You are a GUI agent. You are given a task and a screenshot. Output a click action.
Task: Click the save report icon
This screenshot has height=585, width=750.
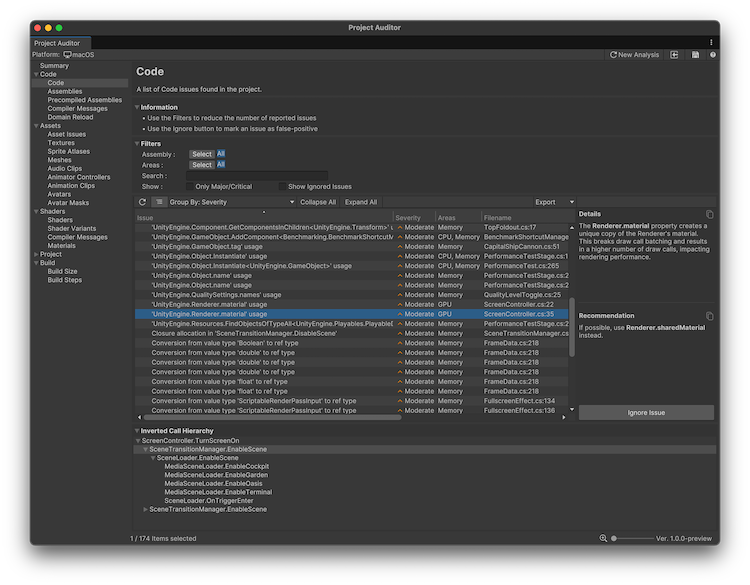(x=695, y=55)
